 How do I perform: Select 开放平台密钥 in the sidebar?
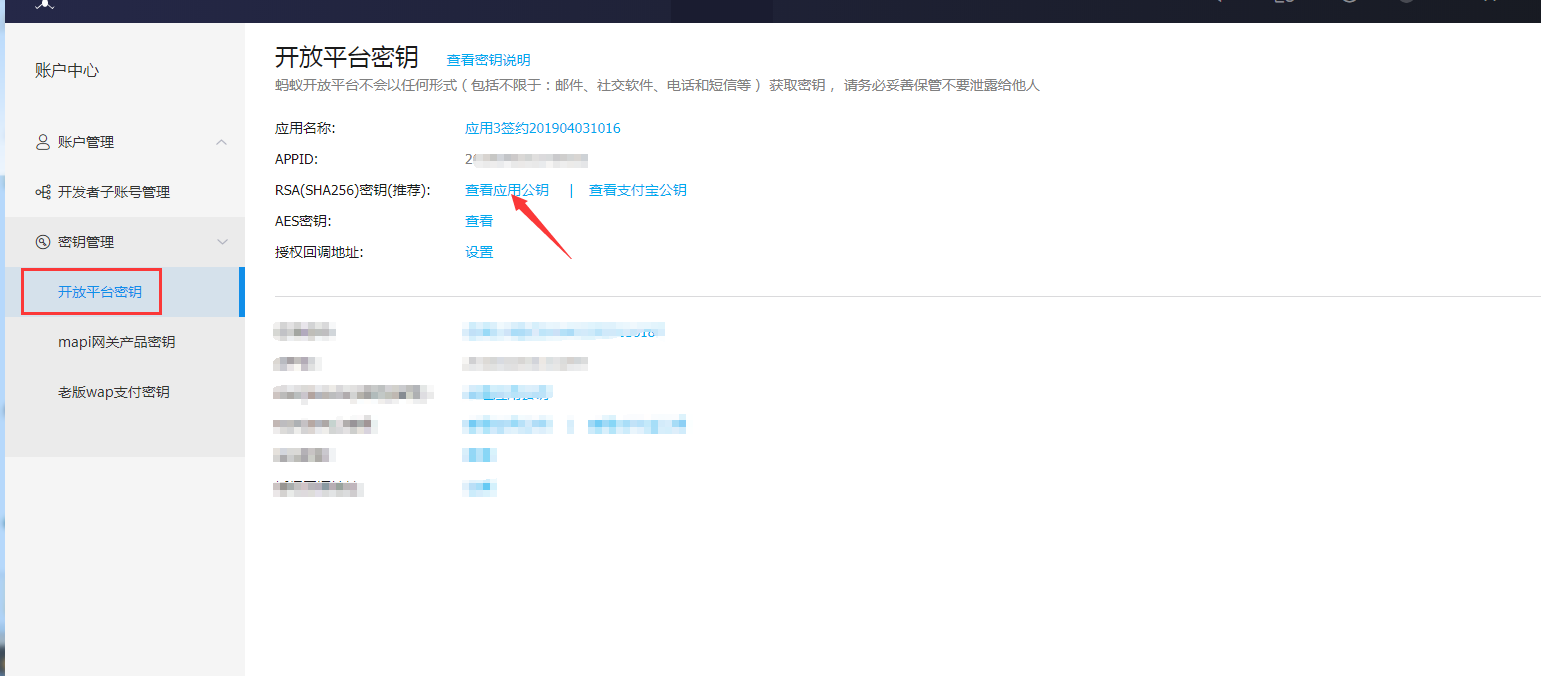click(x=100, y=292)
